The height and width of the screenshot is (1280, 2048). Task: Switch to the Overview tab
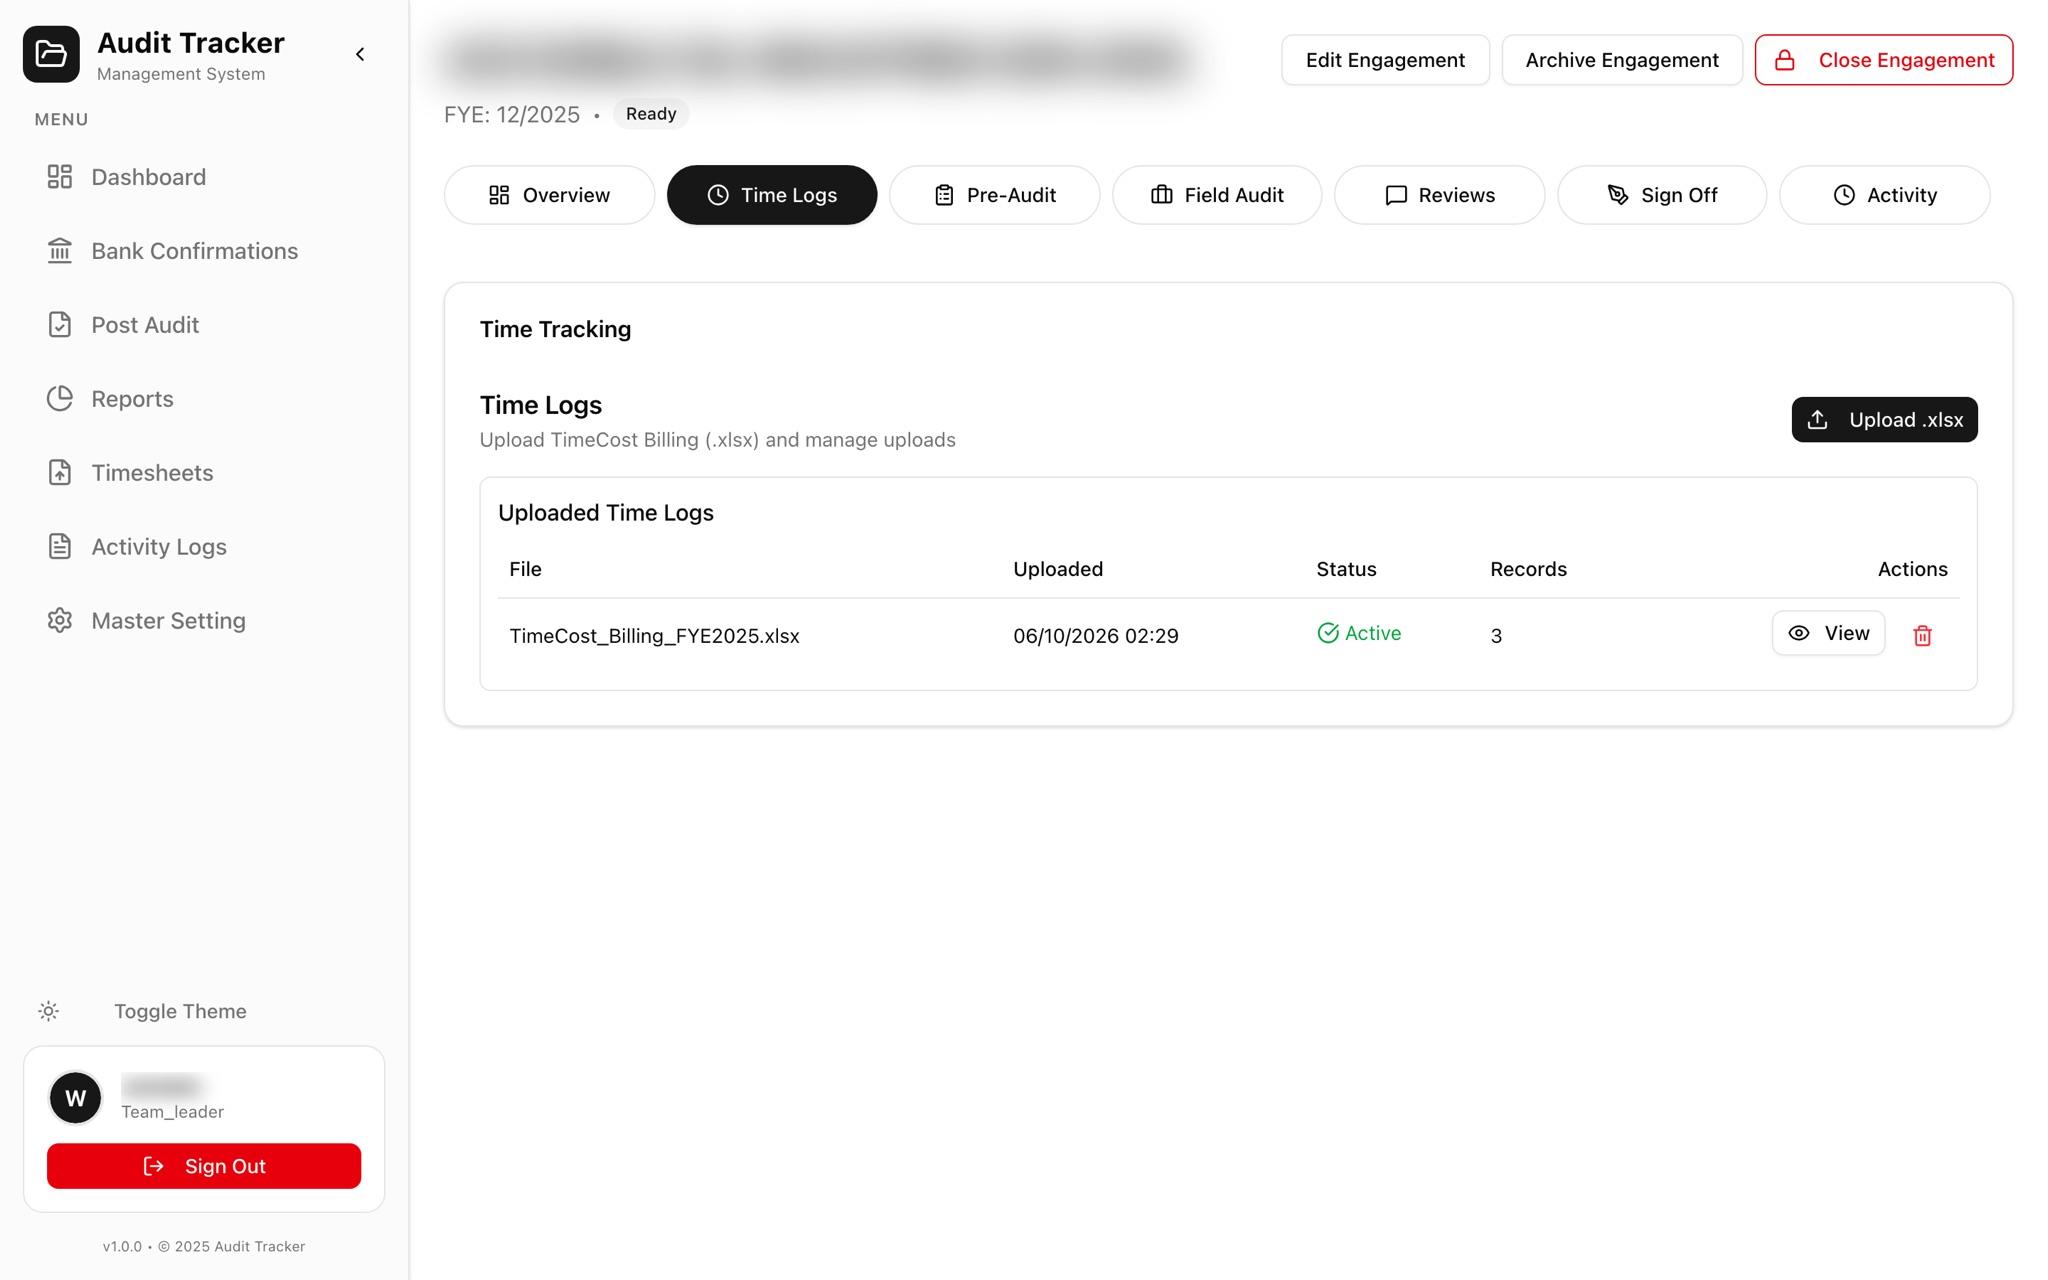pyautogui.click(x=549, y=195)
